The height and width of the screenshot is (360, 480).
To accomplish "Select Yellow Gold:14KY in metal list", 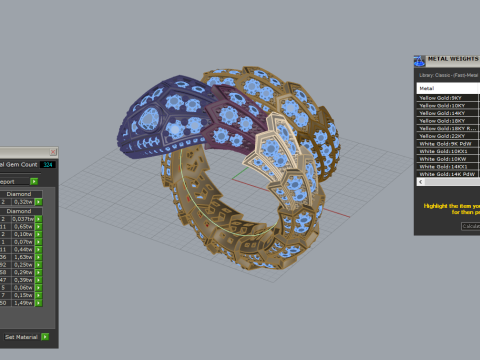I will point(447,113).
